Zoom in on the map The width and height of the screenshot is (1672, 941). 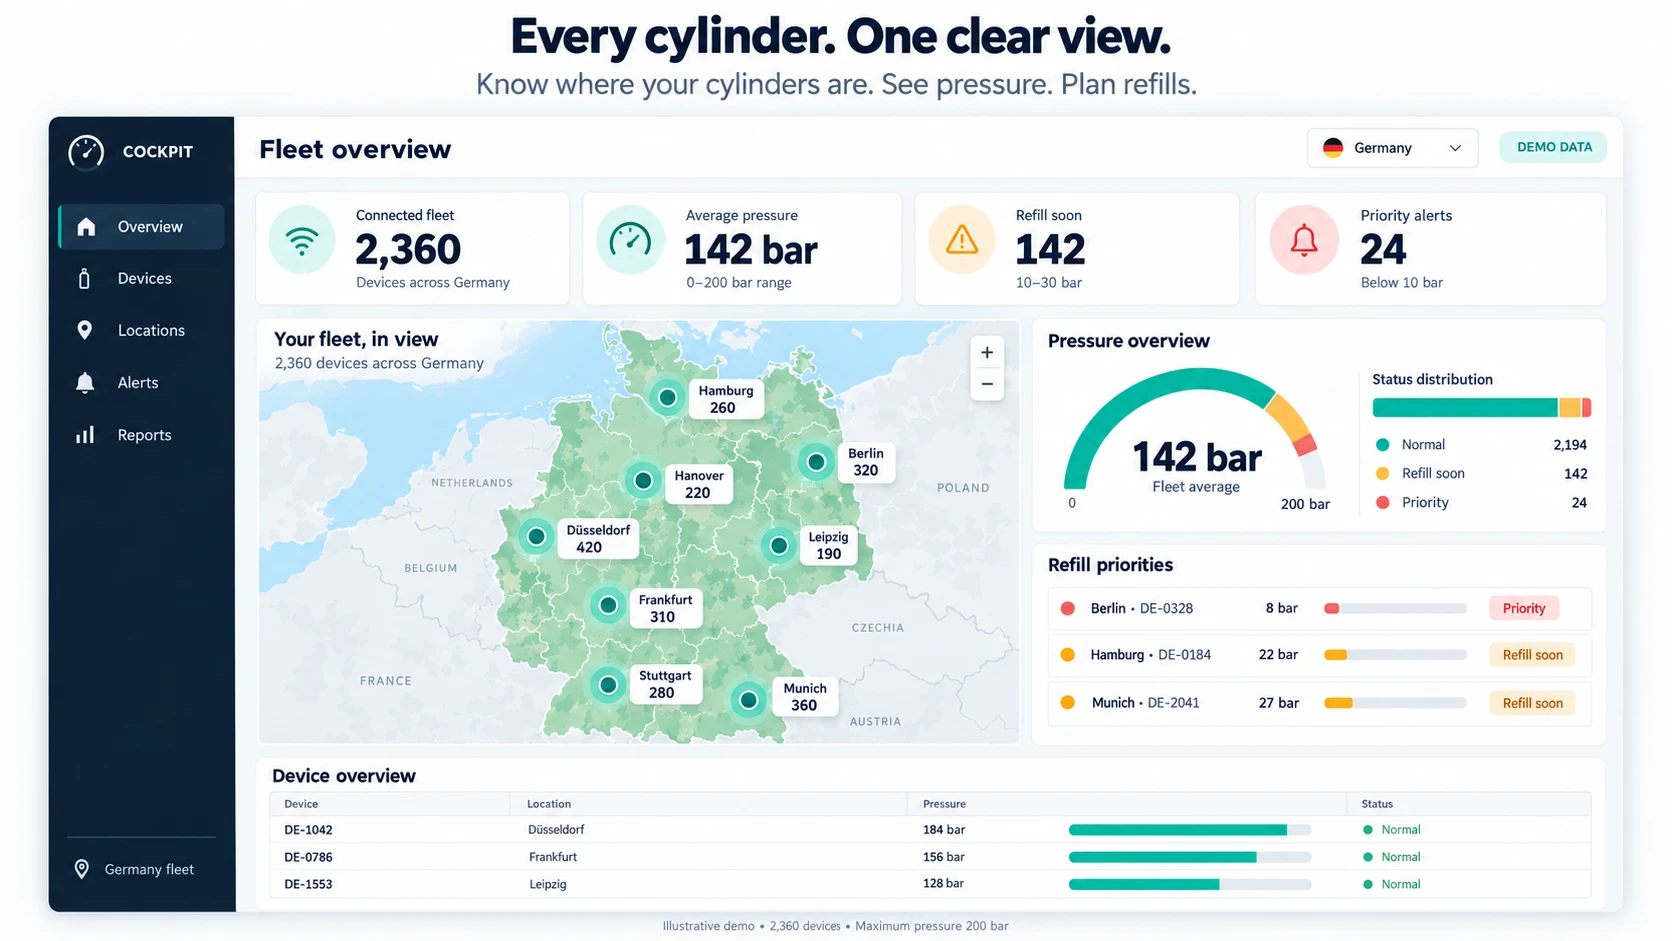pos(987,353)
